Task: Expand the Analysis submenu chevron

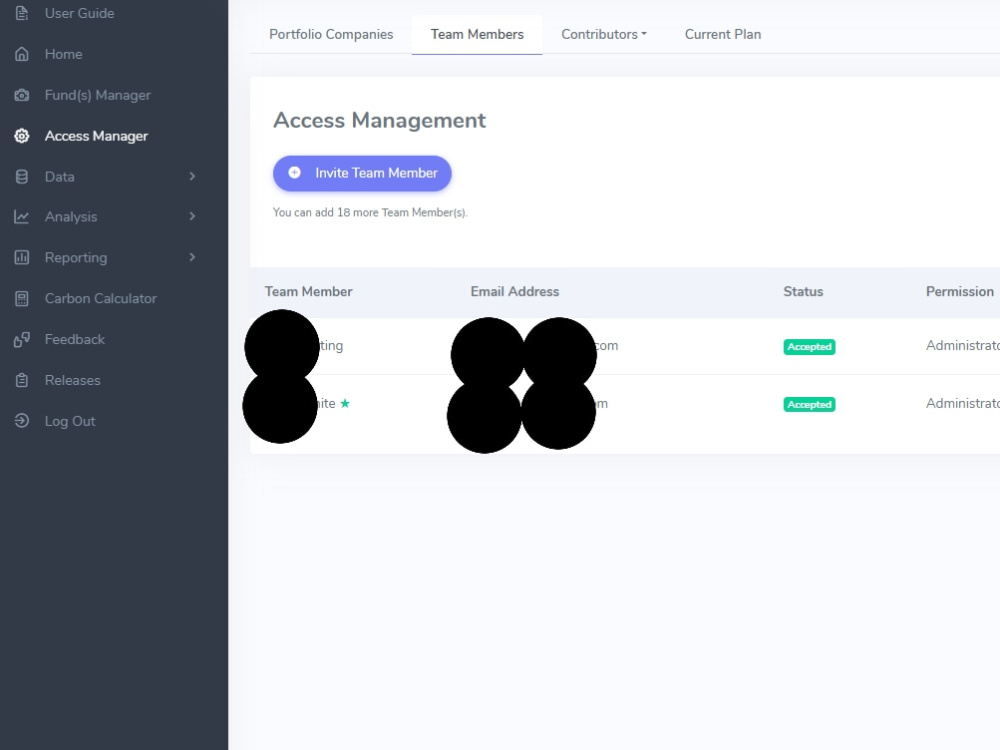Action: (x=192, y=217)
